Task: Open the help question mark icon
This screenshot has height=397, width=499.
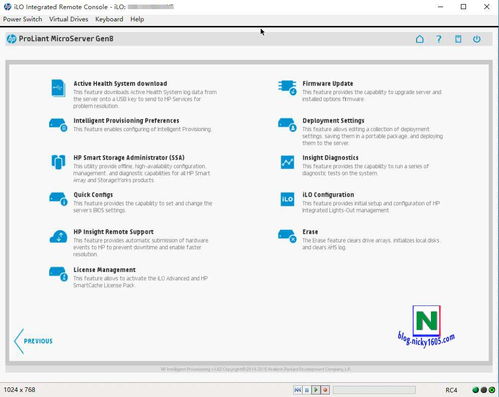Action: point(439,39)
